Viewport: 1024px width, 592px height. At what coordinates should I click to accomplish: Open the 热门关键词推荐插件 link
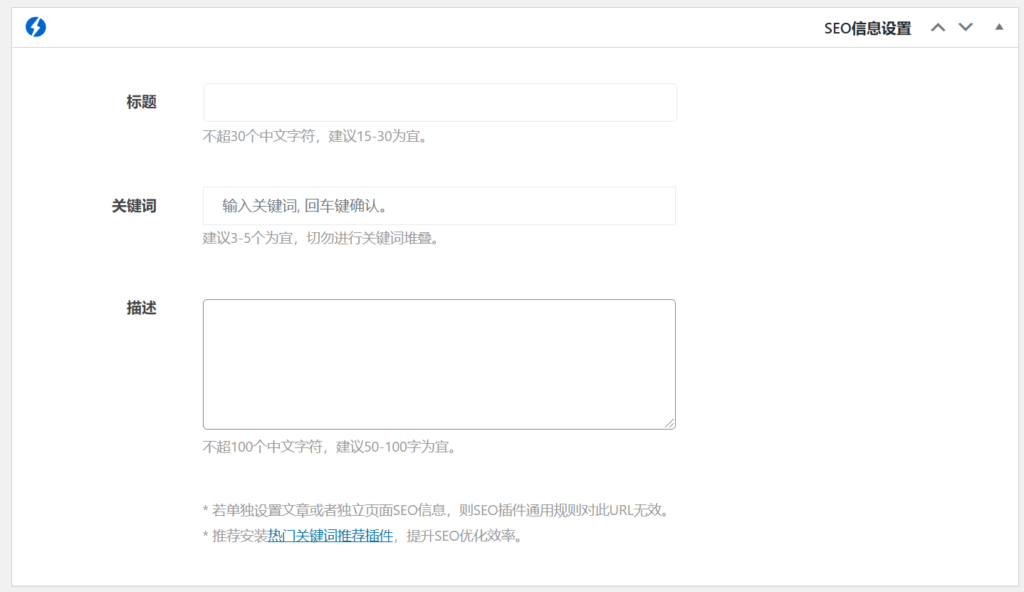pos(330,536)
